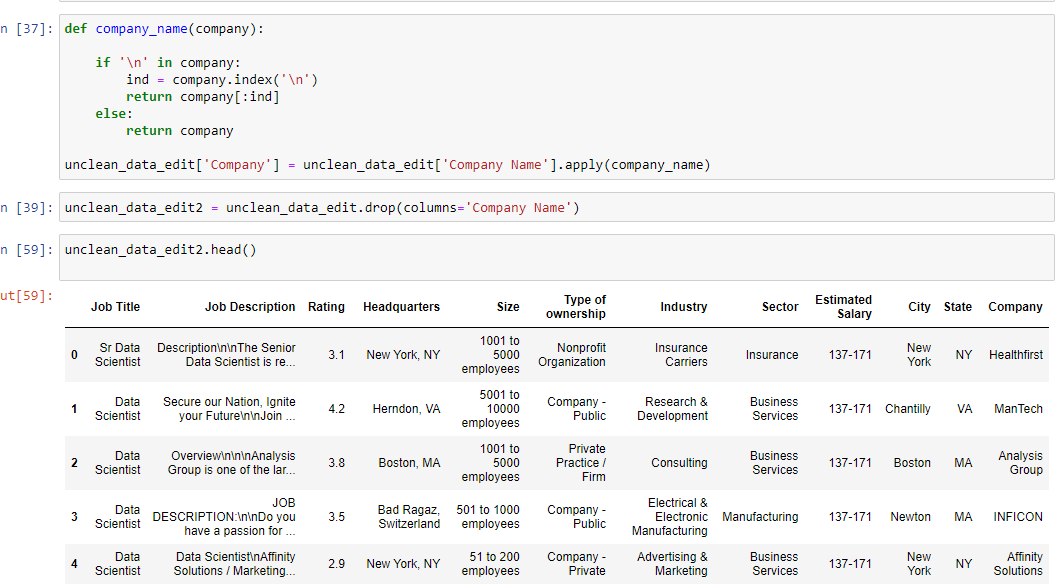Viewport: 1060px width, 587px height.
Task: Click the 501 to 1000 employees size cell
Action: click(488, 517)
